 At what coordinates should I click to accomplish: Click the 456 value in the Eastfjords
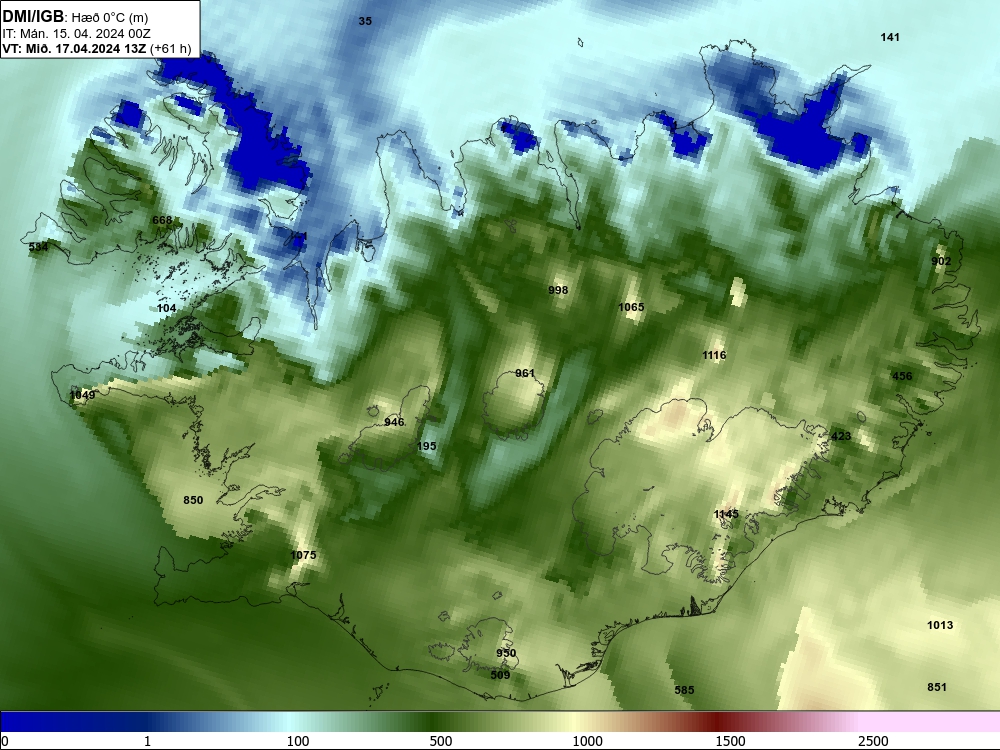click(902, 376)
